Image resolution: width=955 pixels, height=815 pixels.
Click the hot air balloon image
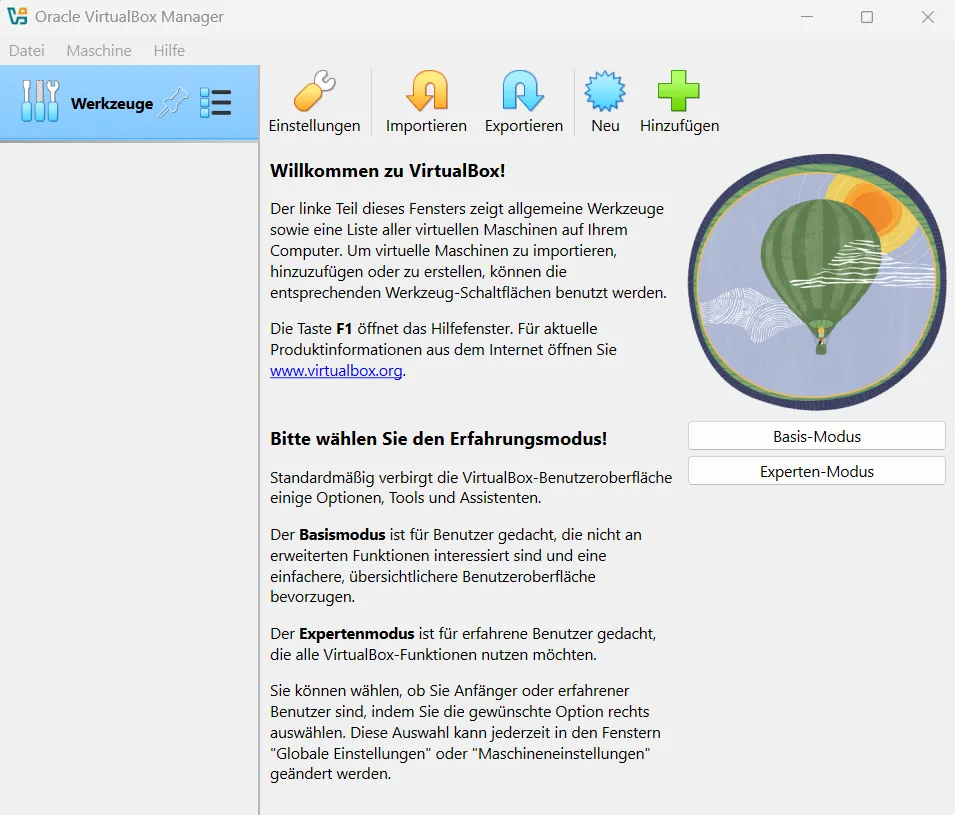[817, 281]
